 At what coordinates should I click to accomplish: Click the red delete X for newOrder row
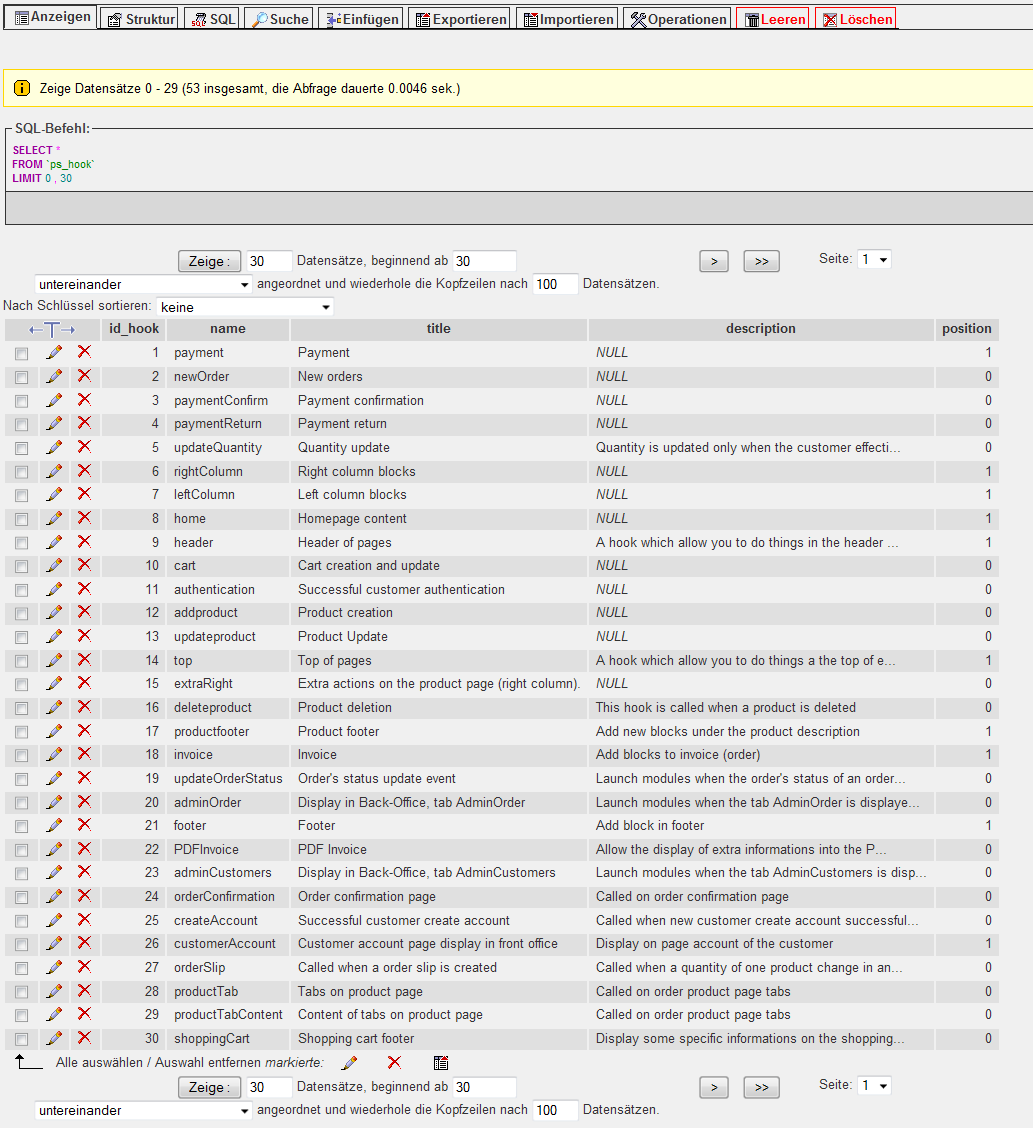point(84,376)
